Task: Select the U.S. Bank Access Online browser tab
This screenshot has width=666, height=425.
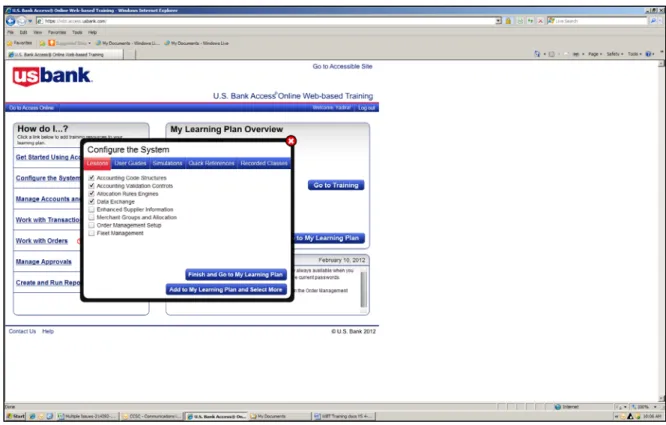Action: coord(65,54)
